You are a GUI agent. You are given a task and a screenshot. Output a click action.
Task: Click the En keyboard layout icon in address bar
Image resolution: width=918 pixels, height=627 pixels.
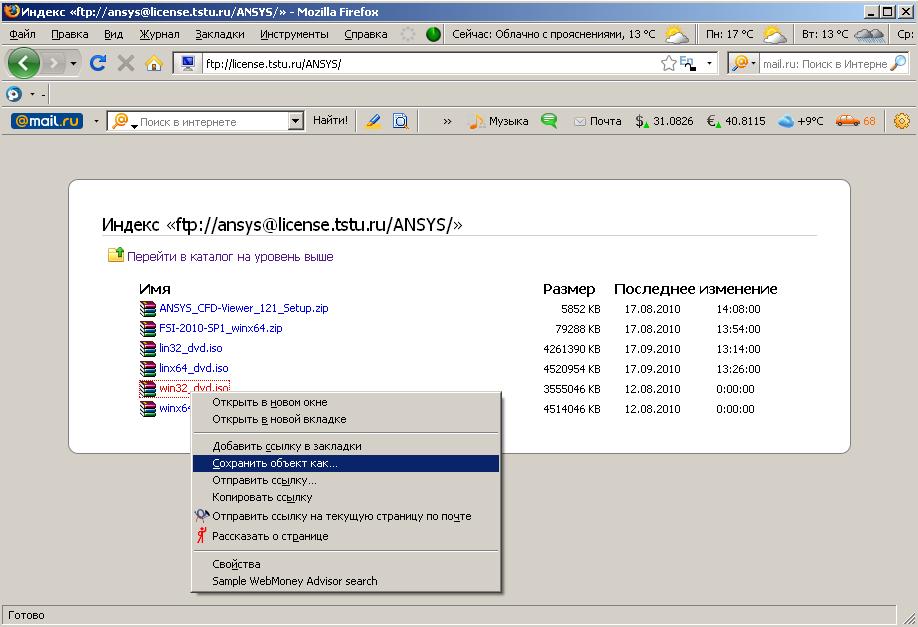pyautogui.click(x=687, y=63)
